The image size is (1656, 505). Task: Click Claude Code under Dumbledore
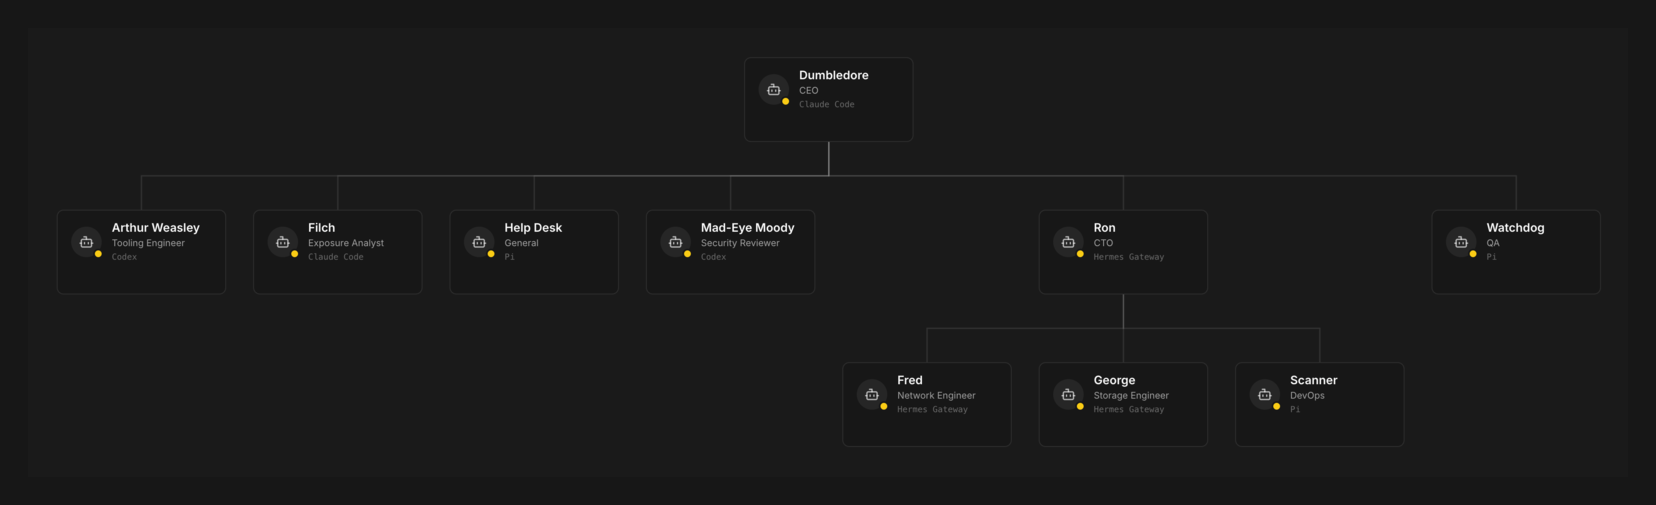coord(827,104)
